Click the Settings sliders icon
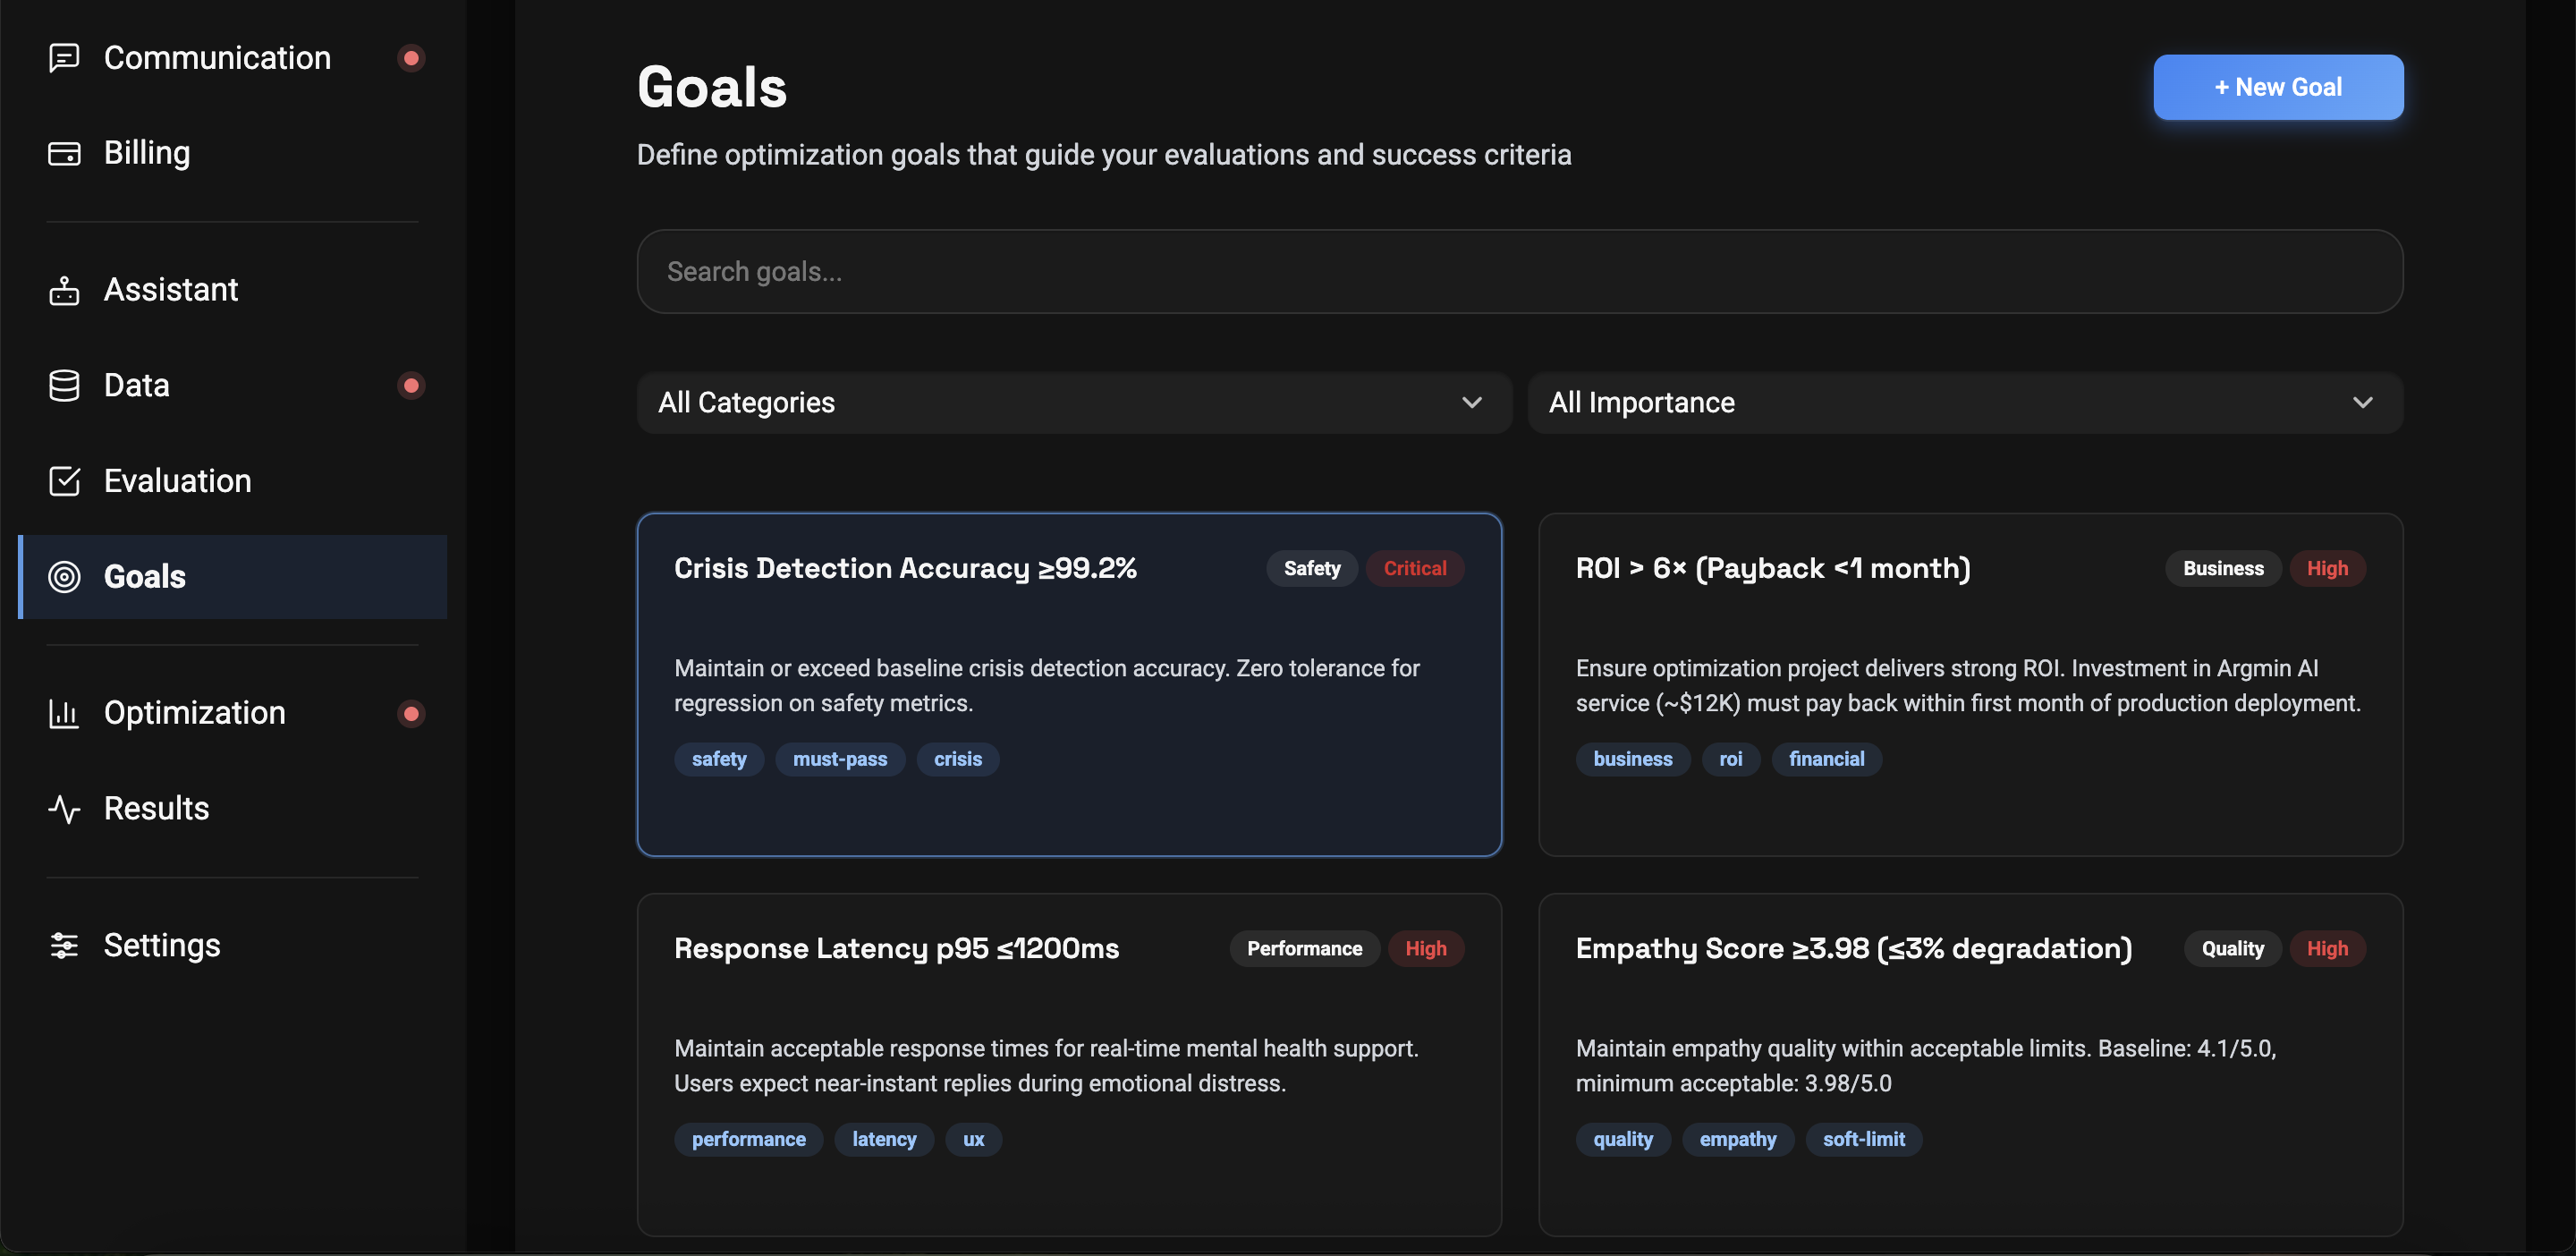The width and height of the screenshot is (2576, 1256). tap(64, 945)
